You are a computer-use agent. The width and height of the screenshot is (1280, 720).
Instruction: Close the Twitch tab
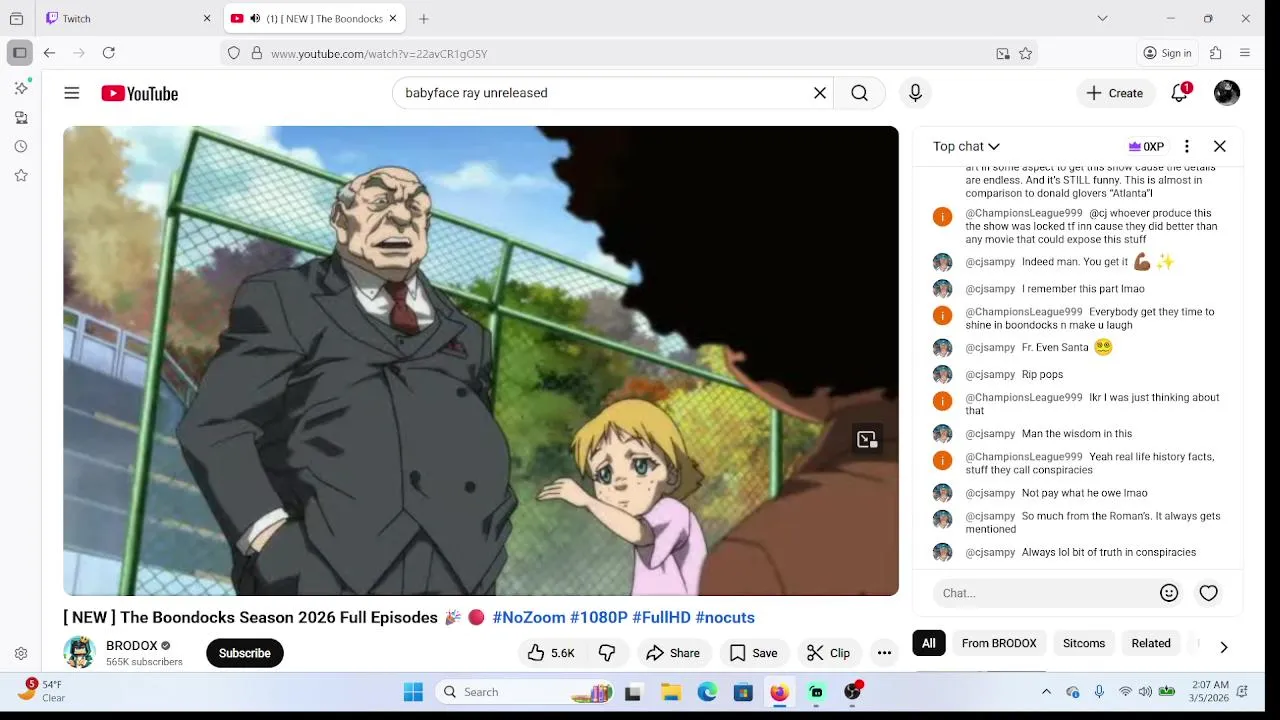207,18
